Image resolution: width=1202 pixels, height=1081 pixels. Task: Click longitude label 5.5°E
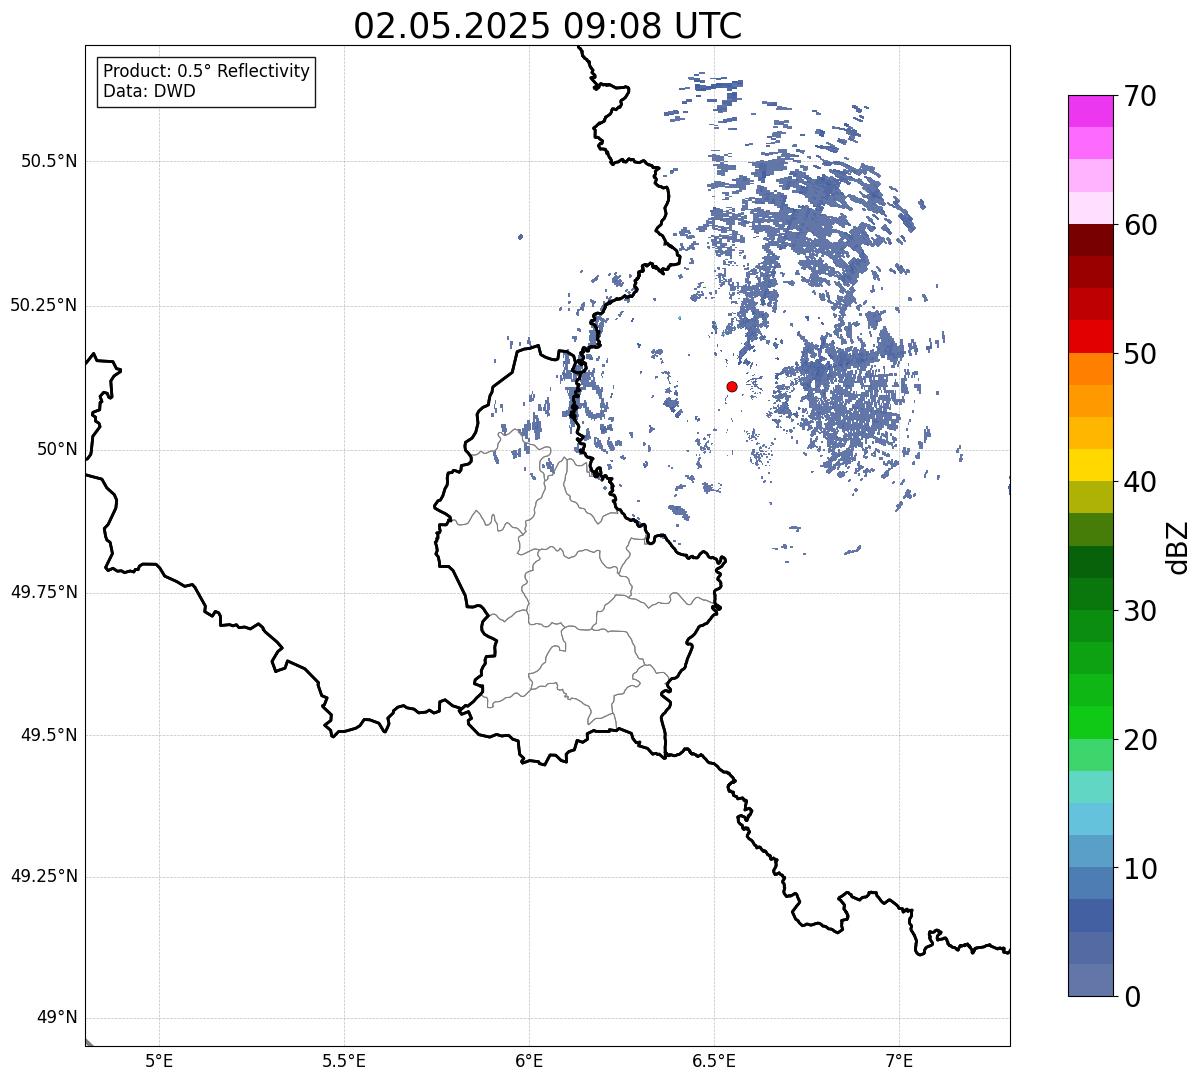(344, 1060)
